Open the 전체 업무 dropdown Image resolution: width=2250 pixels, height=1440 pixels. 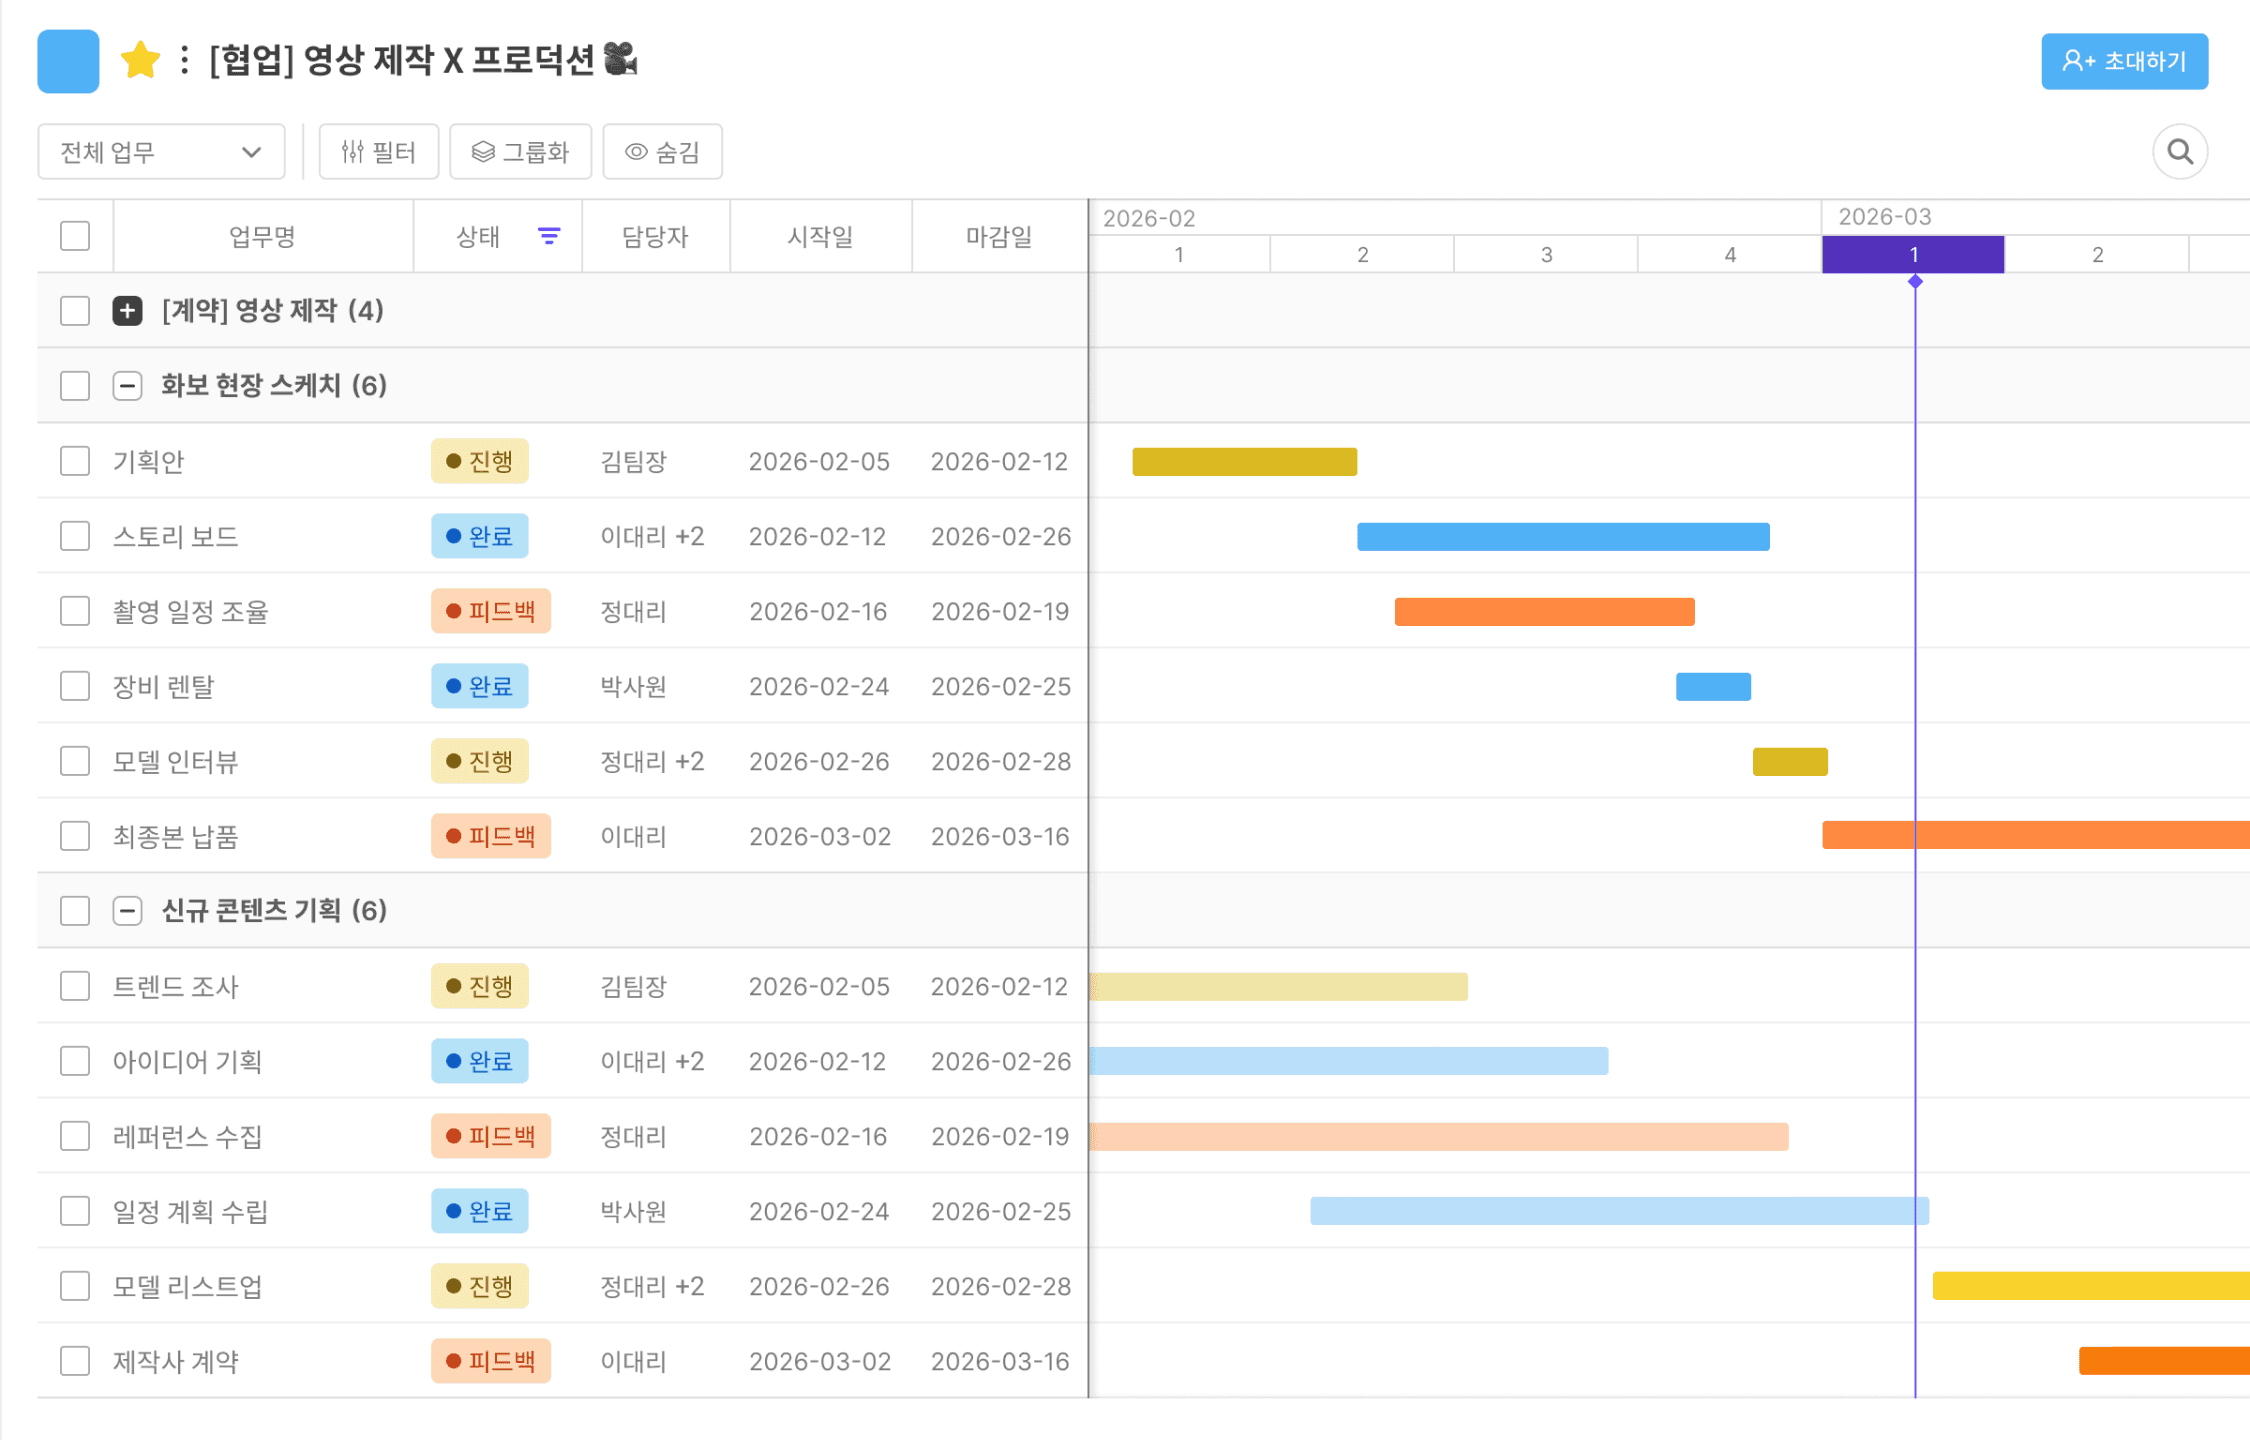click(x=161, y=152)
